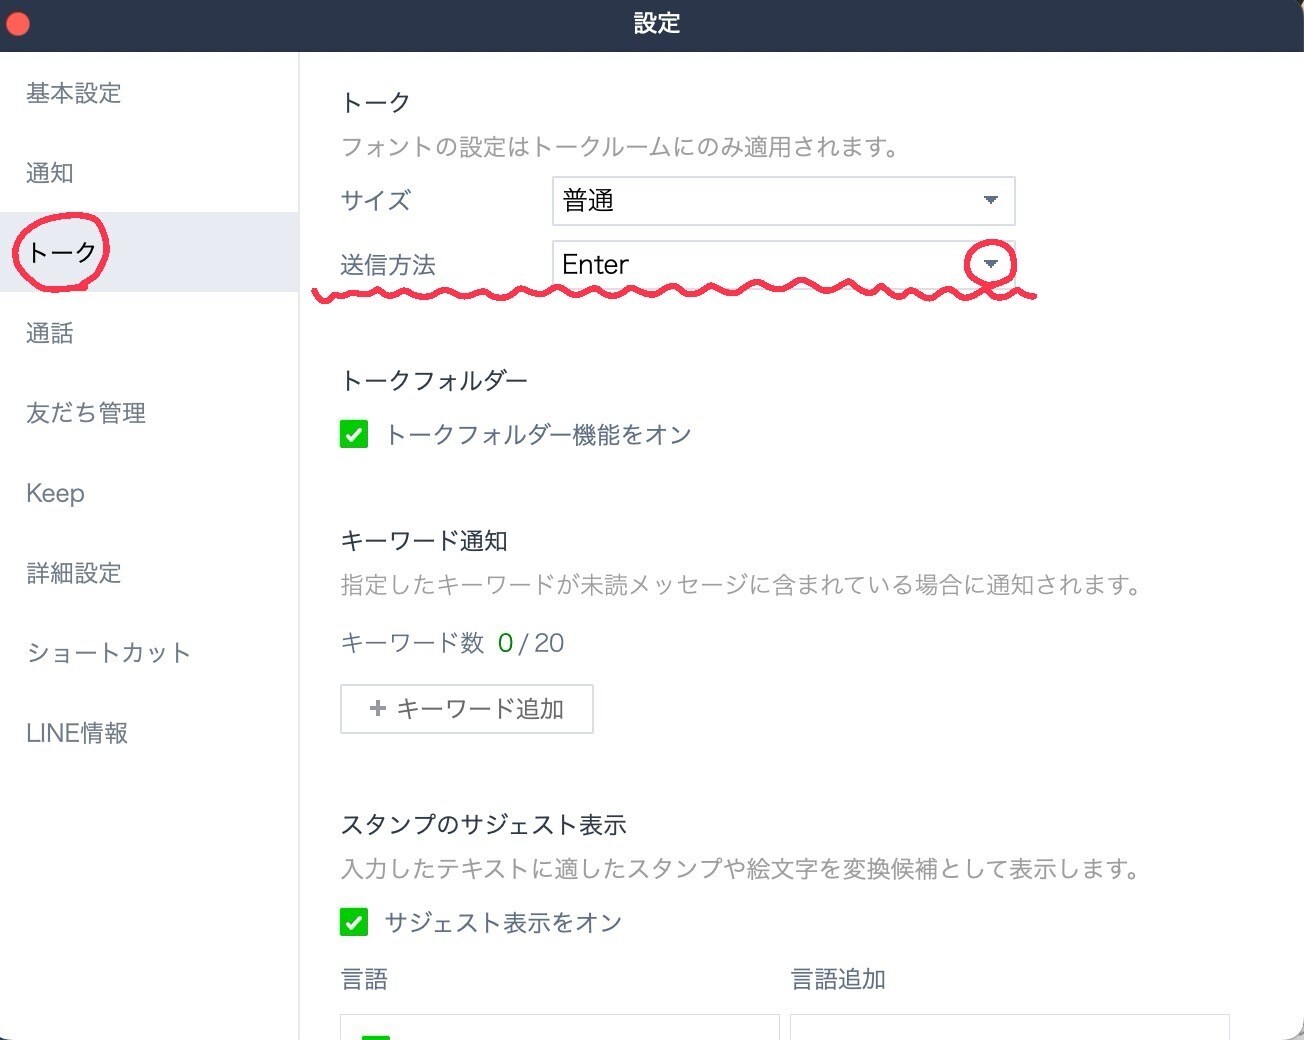
Task: Open 詳細設定 advanced settings
Action: [x=73, y=572]
